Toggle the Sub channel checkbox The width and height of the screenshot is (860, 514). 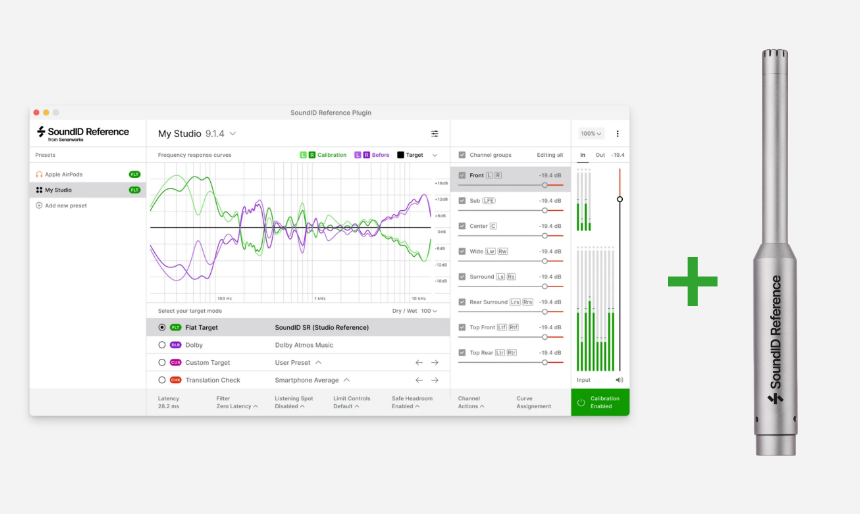[x=462, y=201]
